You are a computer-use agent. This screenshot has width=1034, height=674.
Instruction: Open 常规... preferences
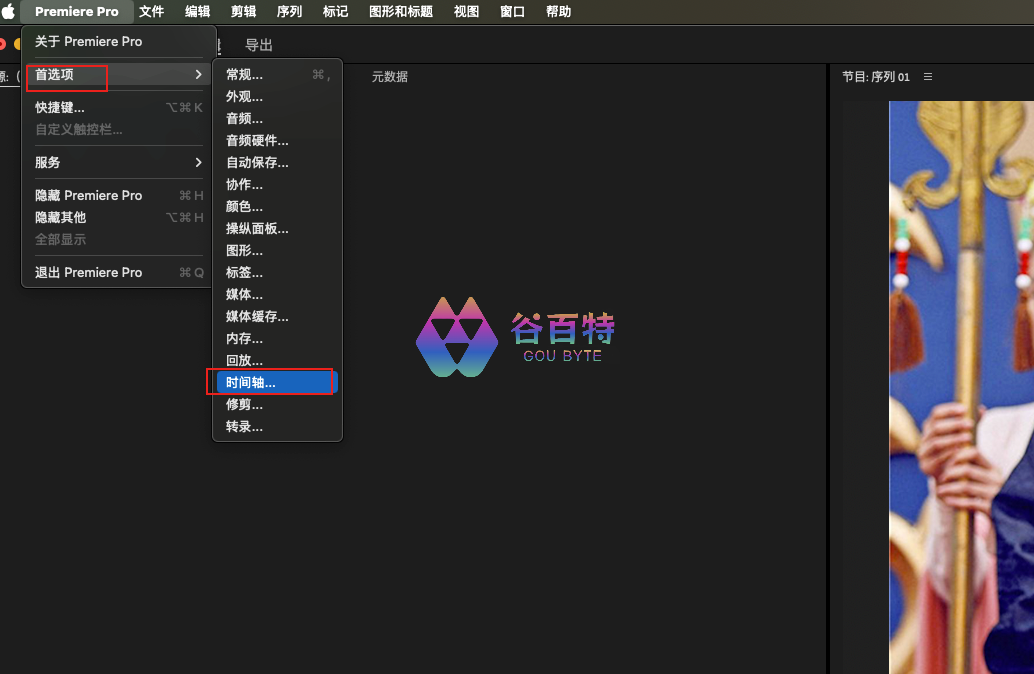pos(245,74)
